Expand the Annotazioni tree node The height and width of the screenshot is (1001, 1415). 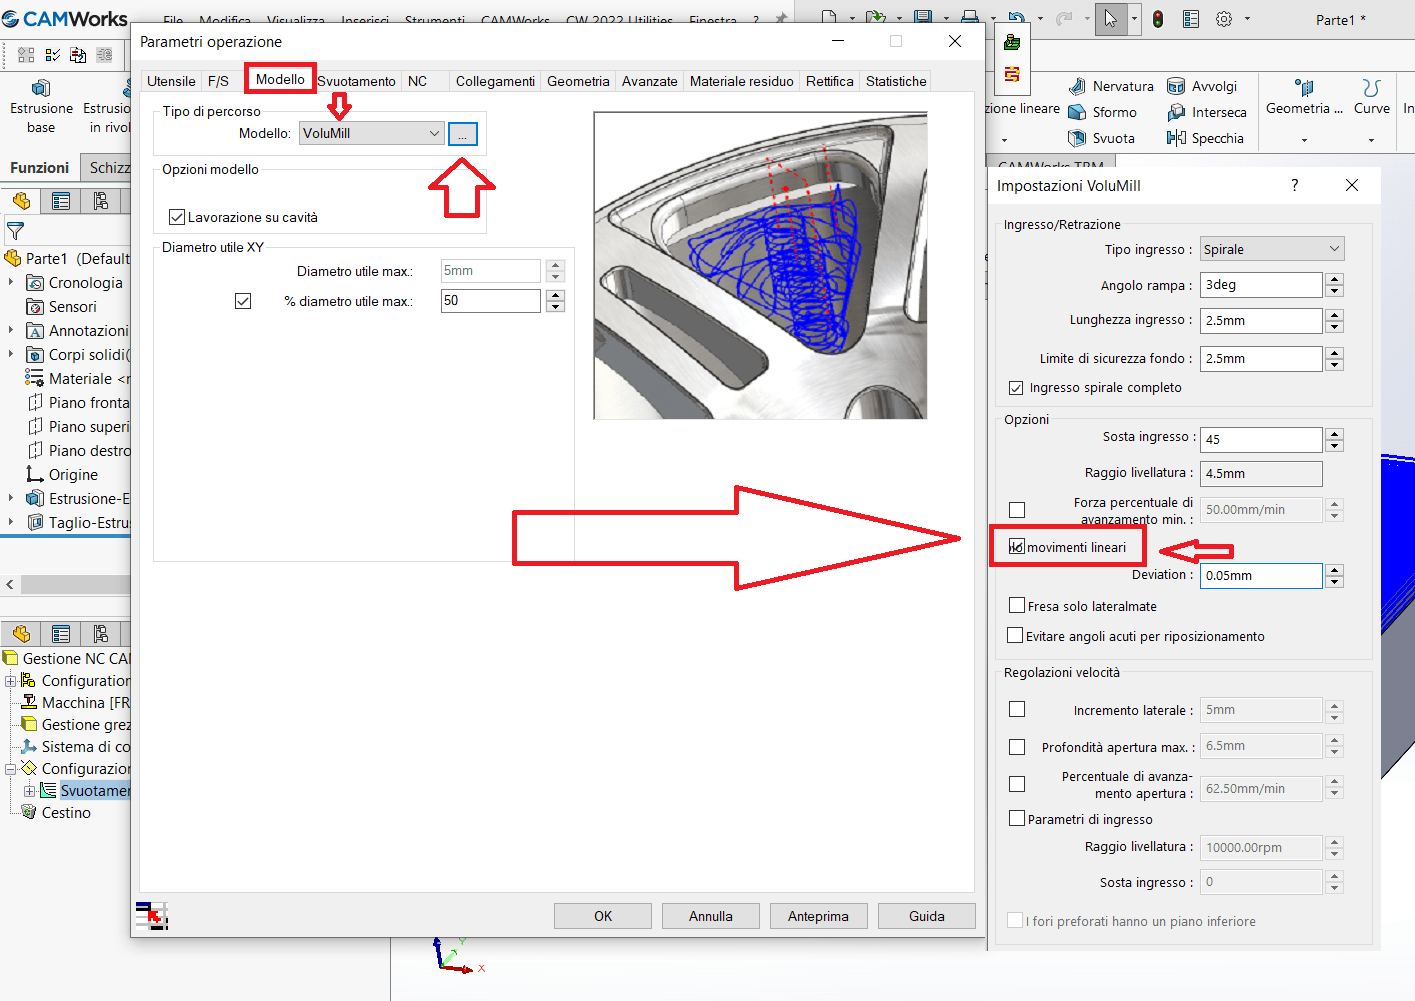(x=11, y=331)
